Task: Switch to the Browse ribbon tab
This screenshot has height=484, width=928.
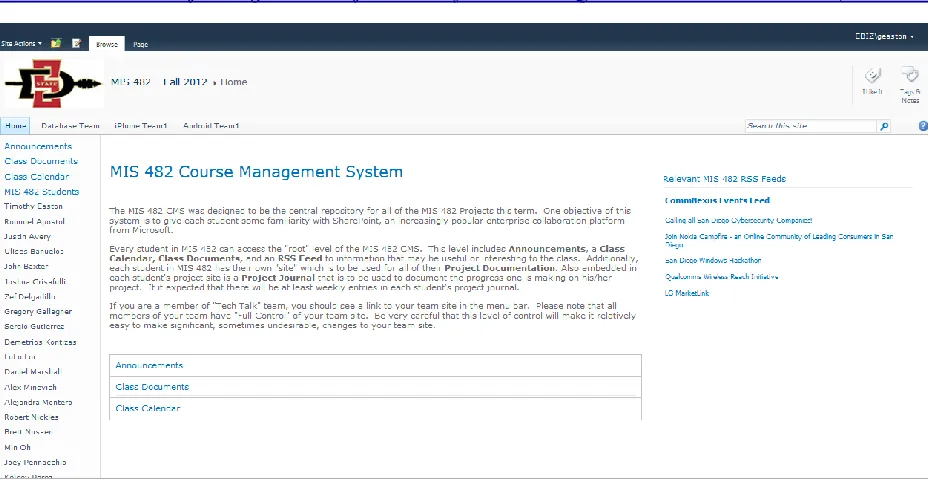Action: click(x=107, y=44)
